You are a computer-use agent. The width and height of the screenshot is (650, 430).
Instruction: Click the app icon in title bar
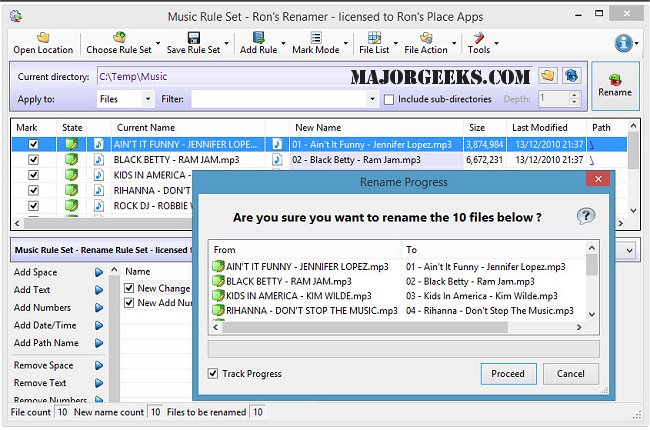[16, 16]
